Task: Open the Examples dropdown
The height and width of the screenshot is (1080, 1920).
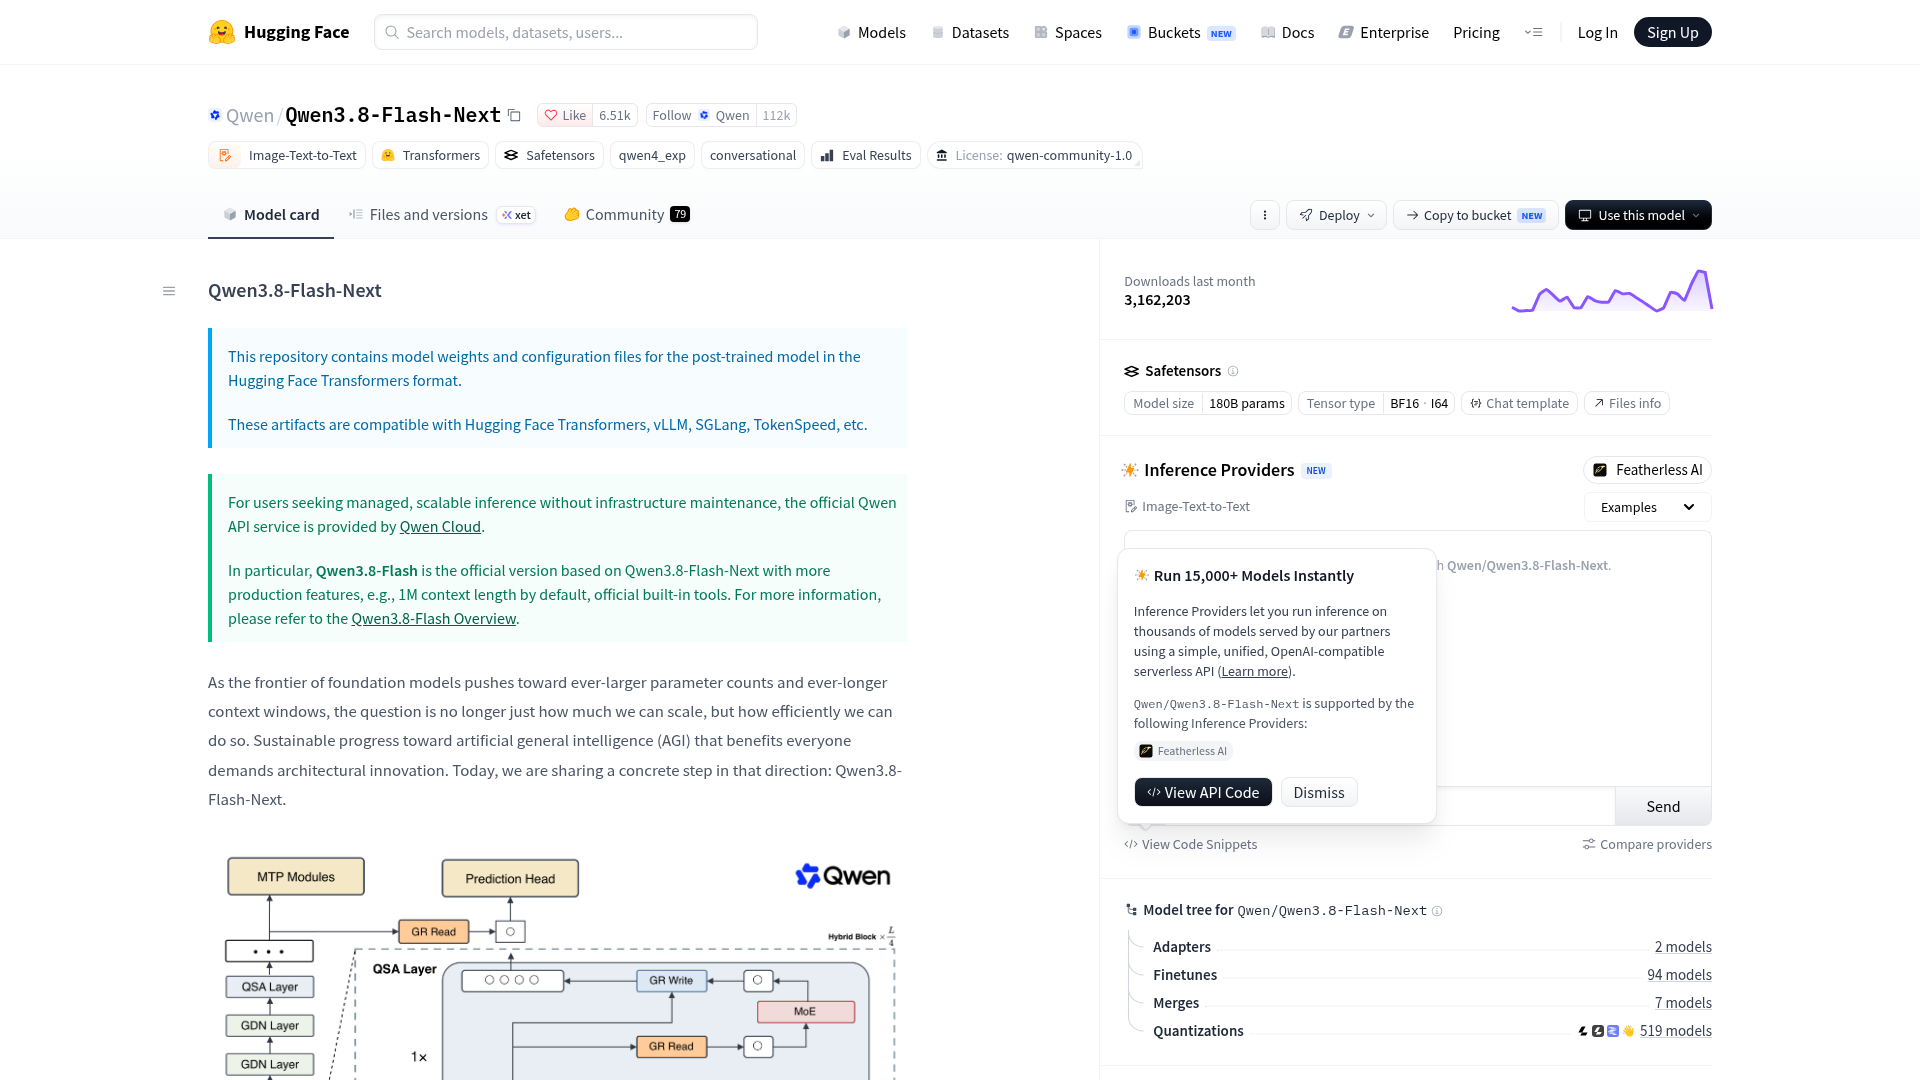Action: (x=1647, y=507)
